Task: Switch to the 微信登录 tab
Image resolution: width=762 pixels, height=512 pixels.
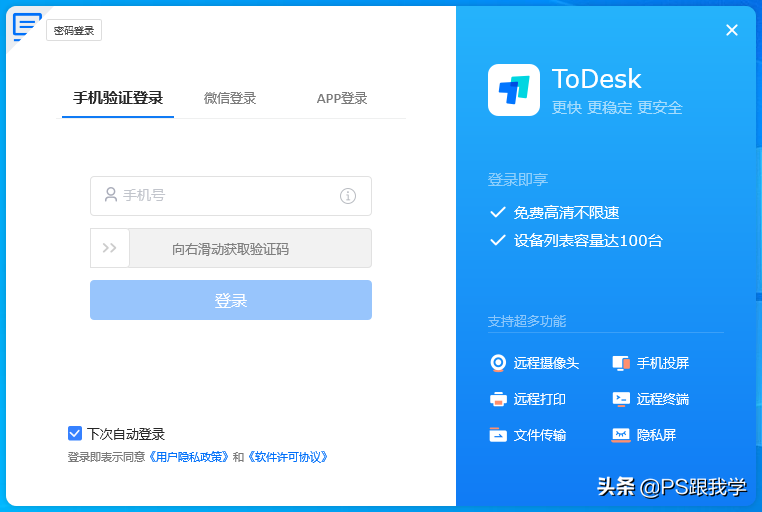Action: 230,98
